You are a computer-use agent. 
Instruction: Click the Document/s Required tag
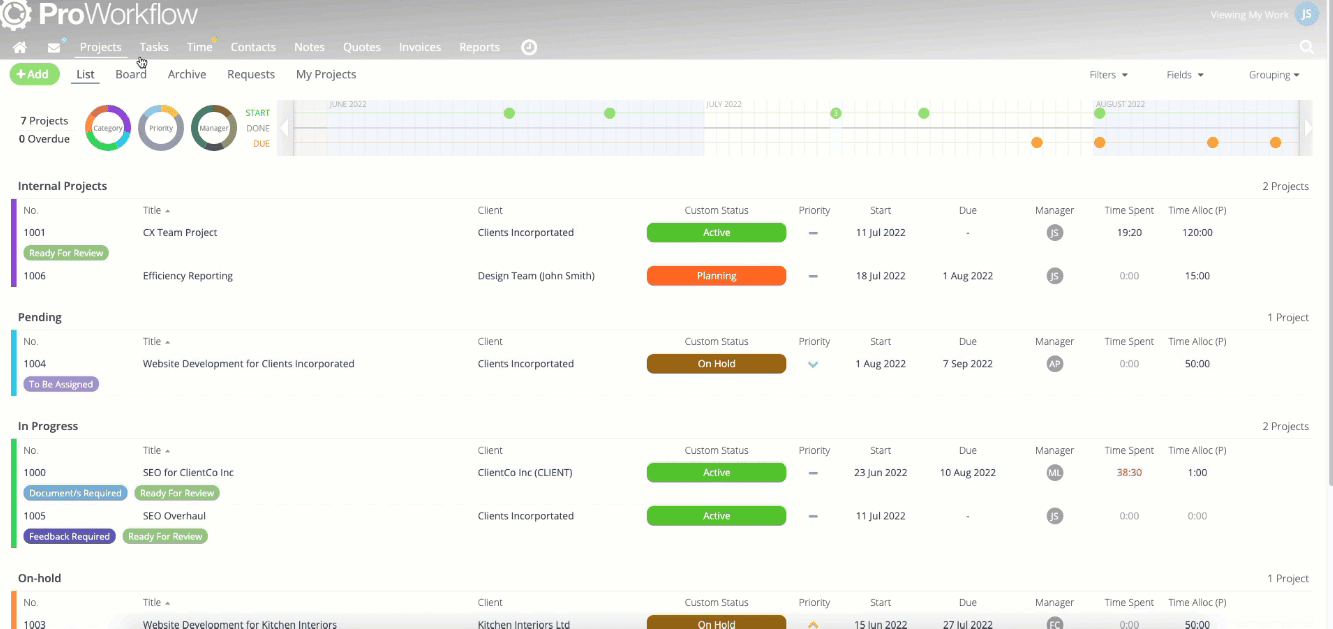pyautogui.click(x=76, y=493)
